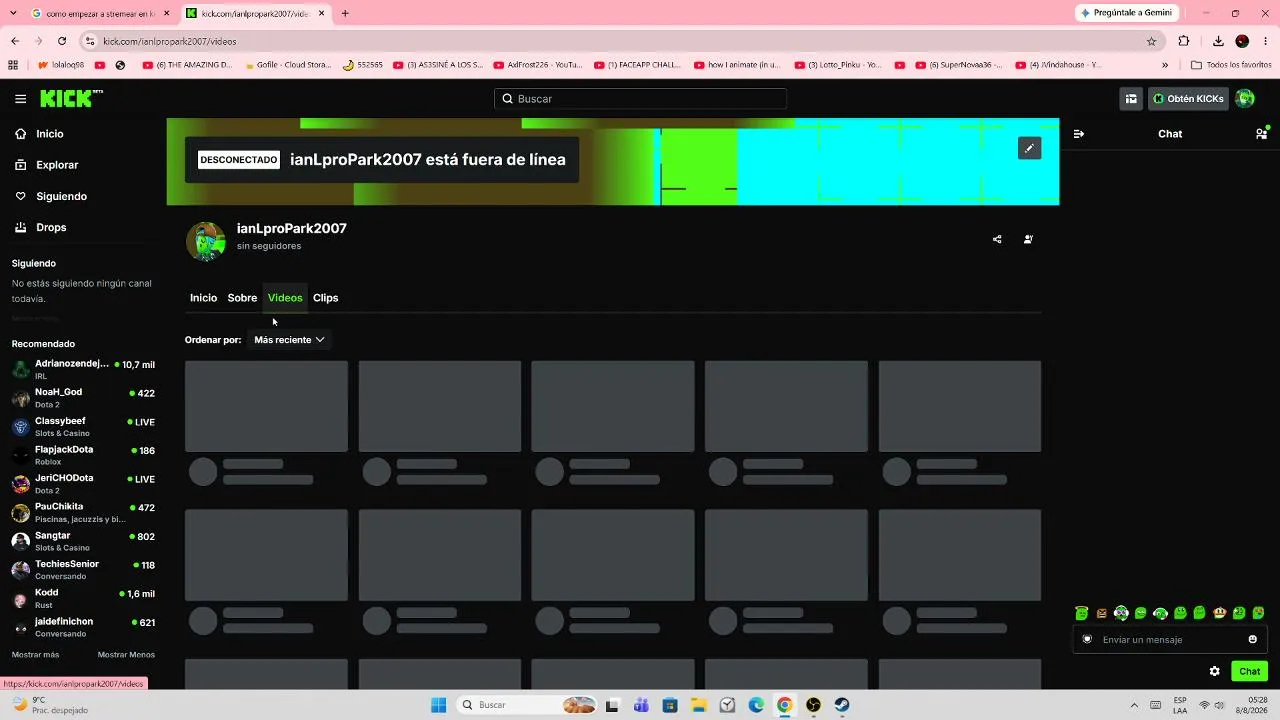Open recommended channel Sangtar
This screenshot has width=1280, height=720.
pos(83,541)
